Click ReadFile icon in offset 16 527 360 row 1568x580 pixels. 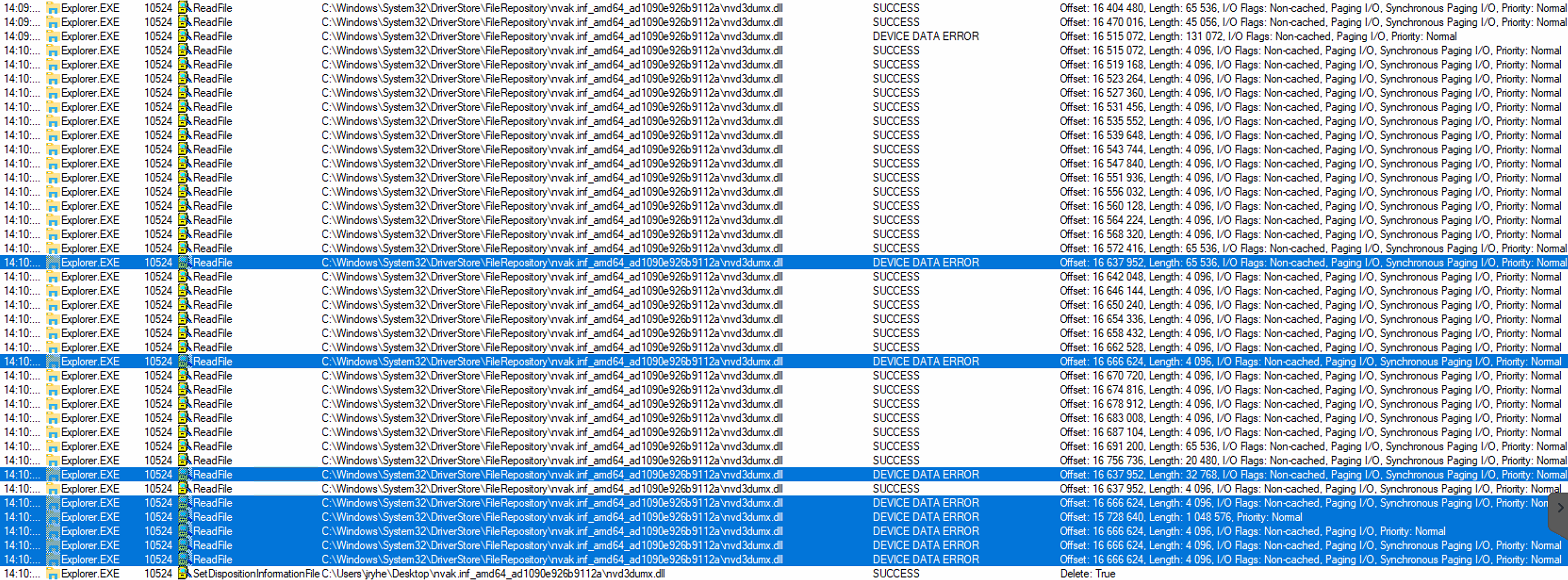coord(184,92)
